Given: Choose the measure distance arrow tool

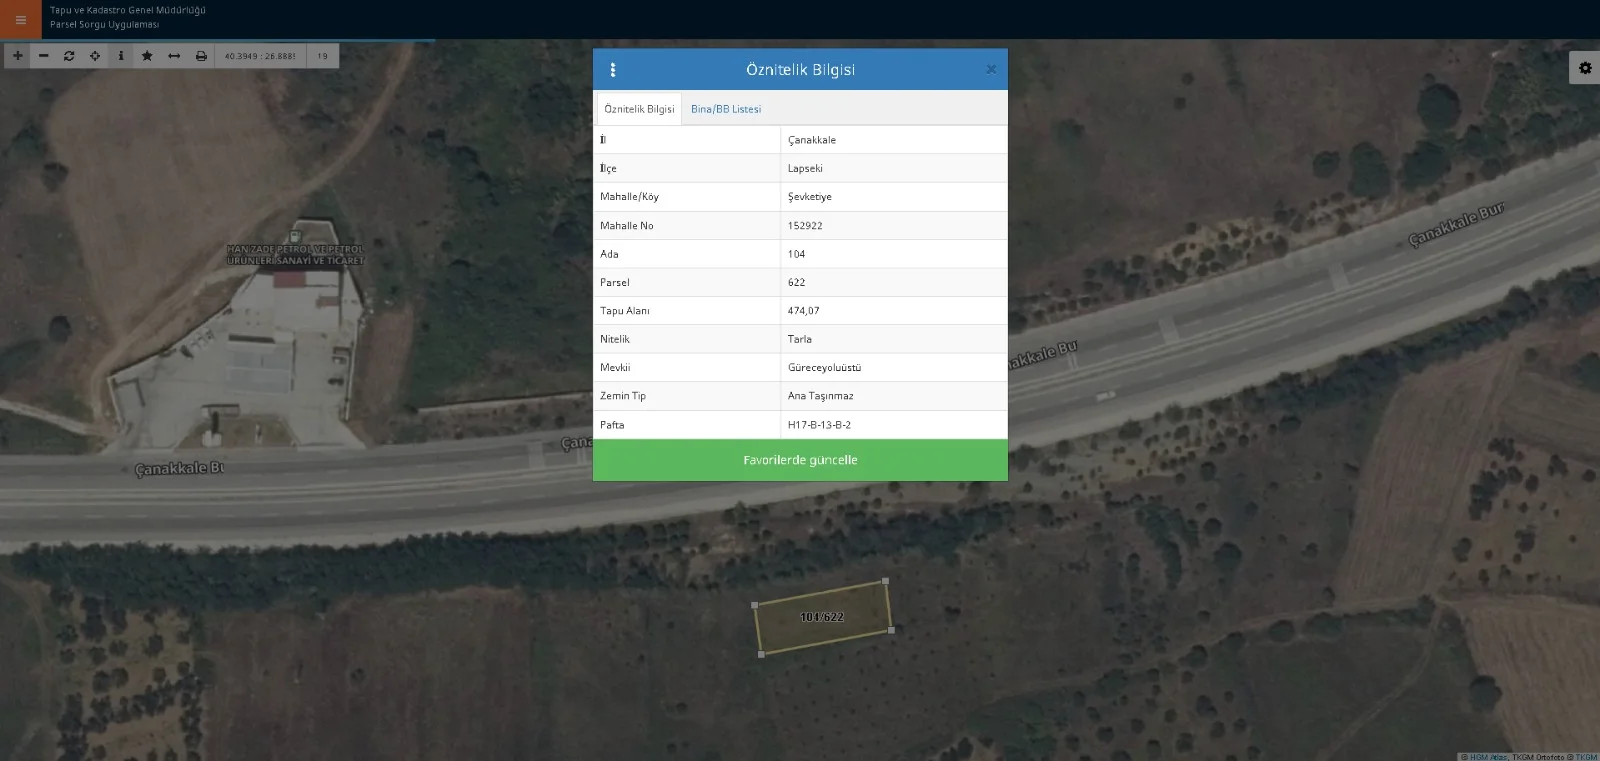Looking at the screenshot, I should (x=174, y=56).
